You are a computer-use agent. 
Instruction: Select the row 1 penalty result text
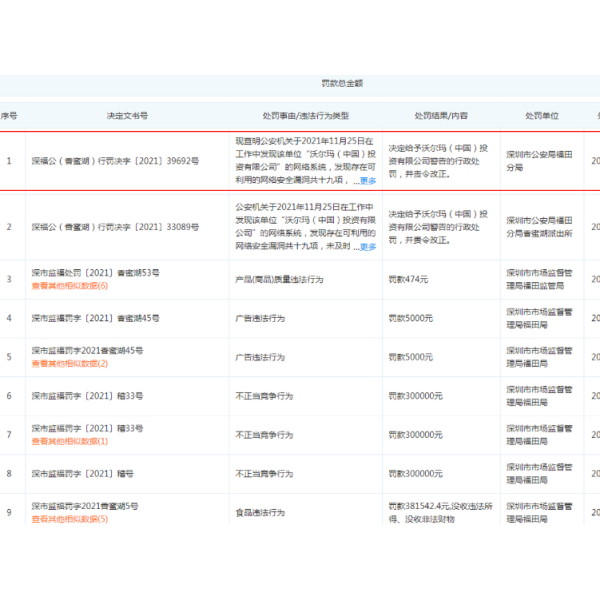(438, 161)
